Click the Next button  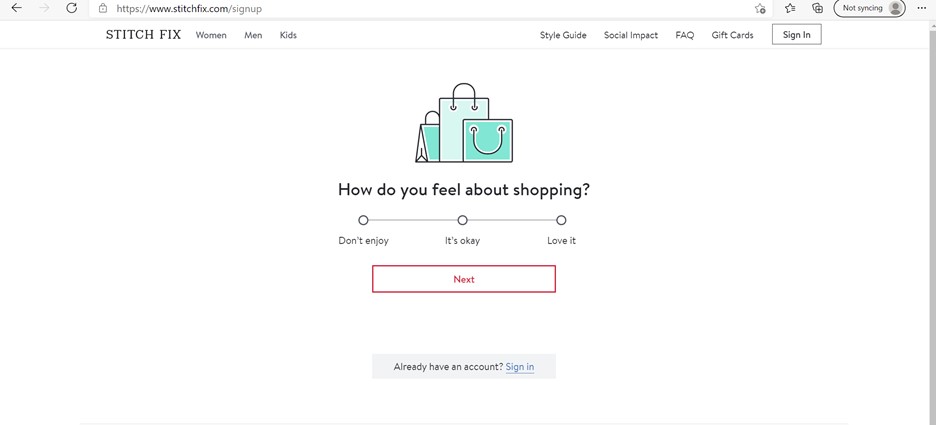coord(464,279)
